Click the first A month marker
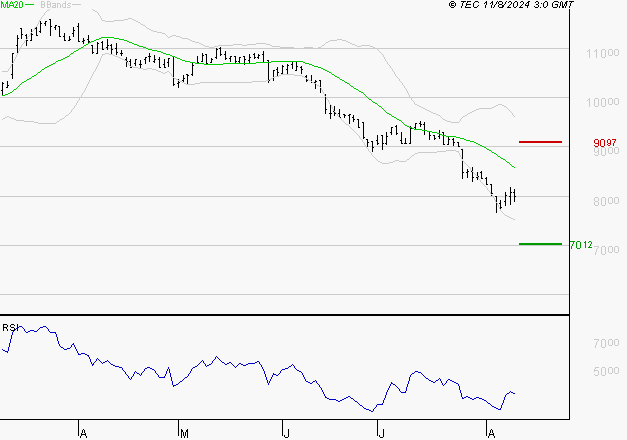 (x=83, y=433)
